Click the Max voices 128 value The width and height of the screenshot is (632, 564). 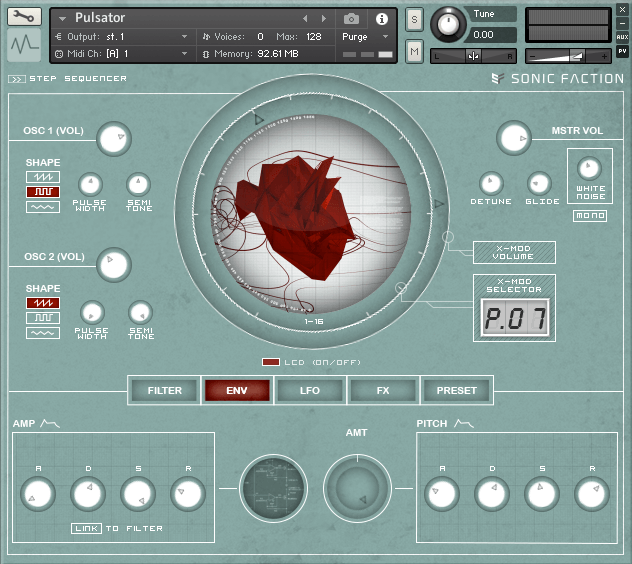point(314,37)
